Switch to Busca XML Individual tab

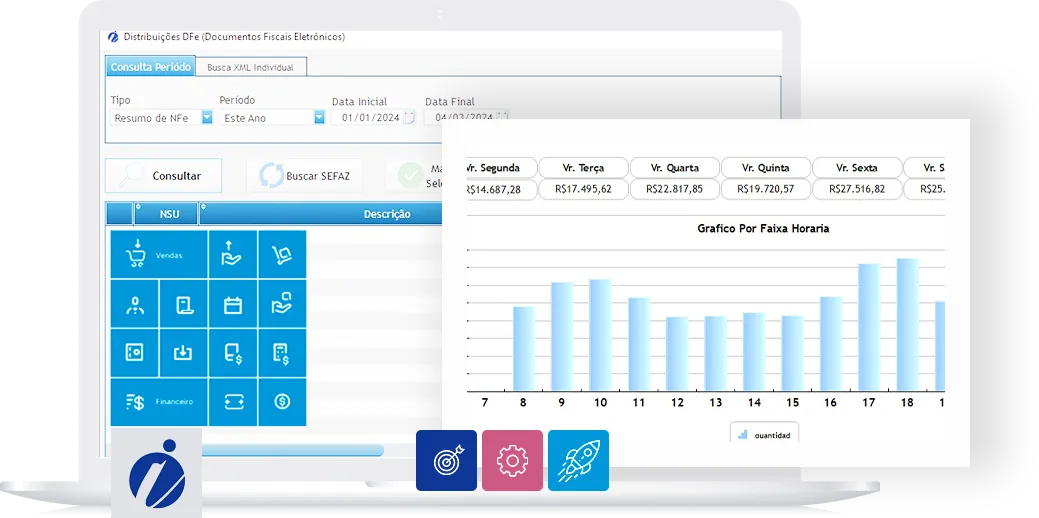[x=250, y=67]
